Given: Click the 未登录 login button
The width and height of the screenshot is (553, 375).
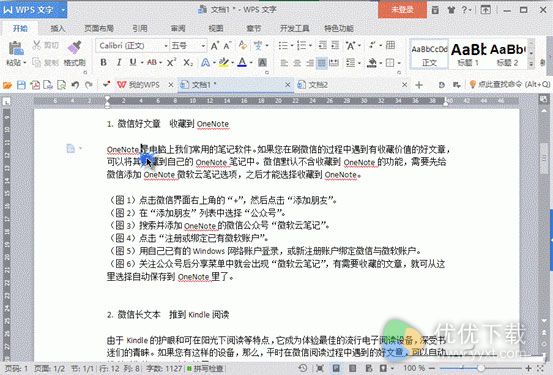Looking at the screenshot, I should [x=402, y=10].
